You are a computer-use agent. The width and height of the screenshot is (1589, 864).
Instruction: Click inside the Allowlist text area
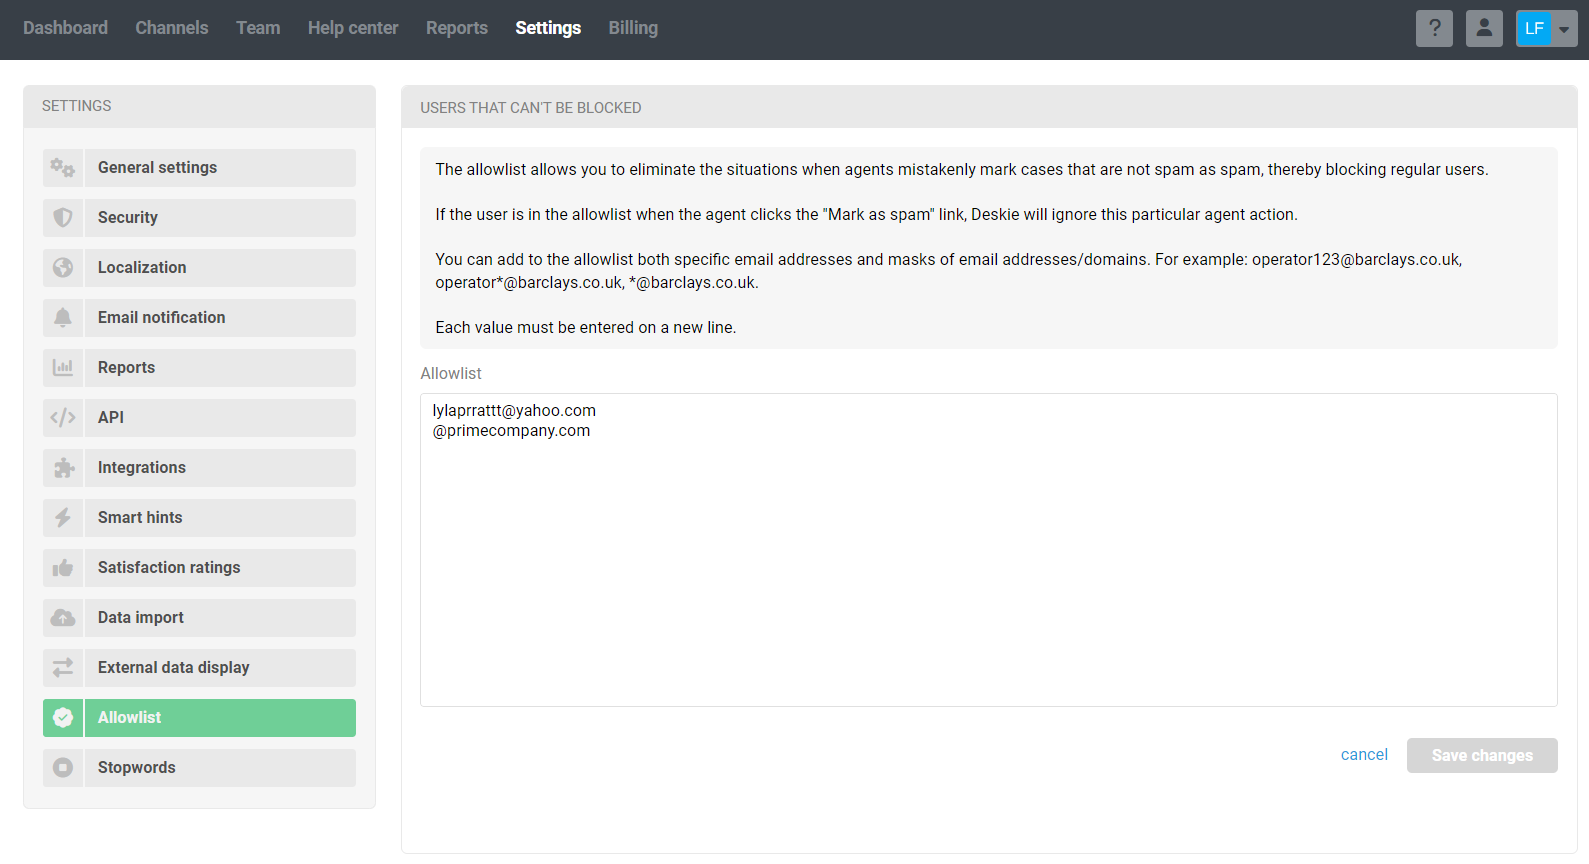tap(989, 550)
